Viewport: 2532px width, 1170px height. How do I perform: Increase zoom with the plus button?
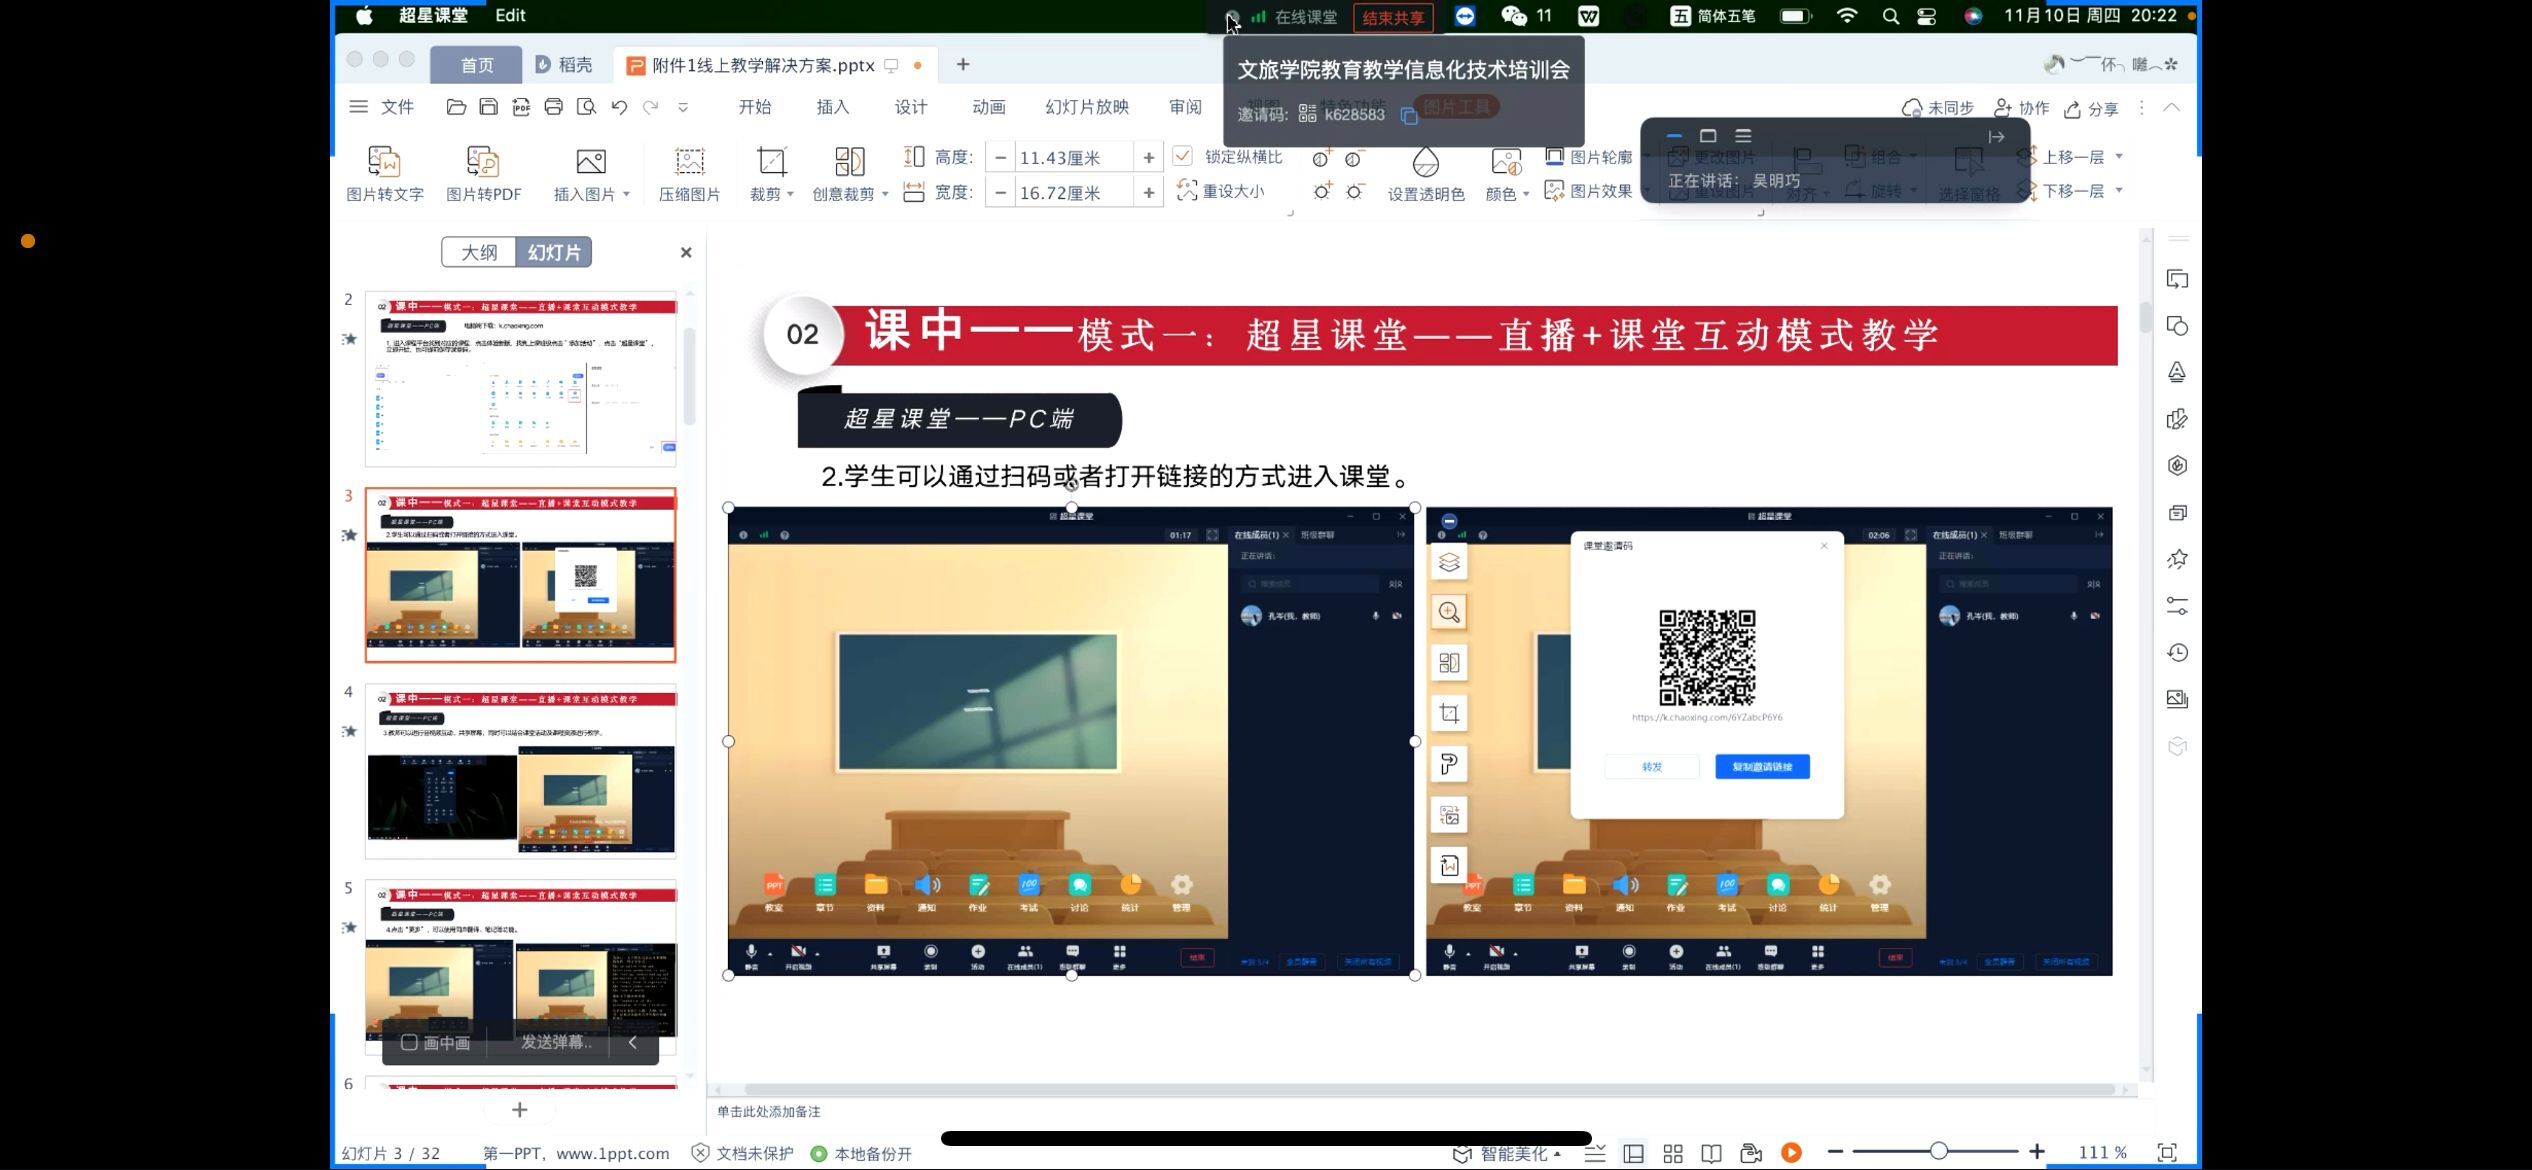click(x=2037, y=1152)
